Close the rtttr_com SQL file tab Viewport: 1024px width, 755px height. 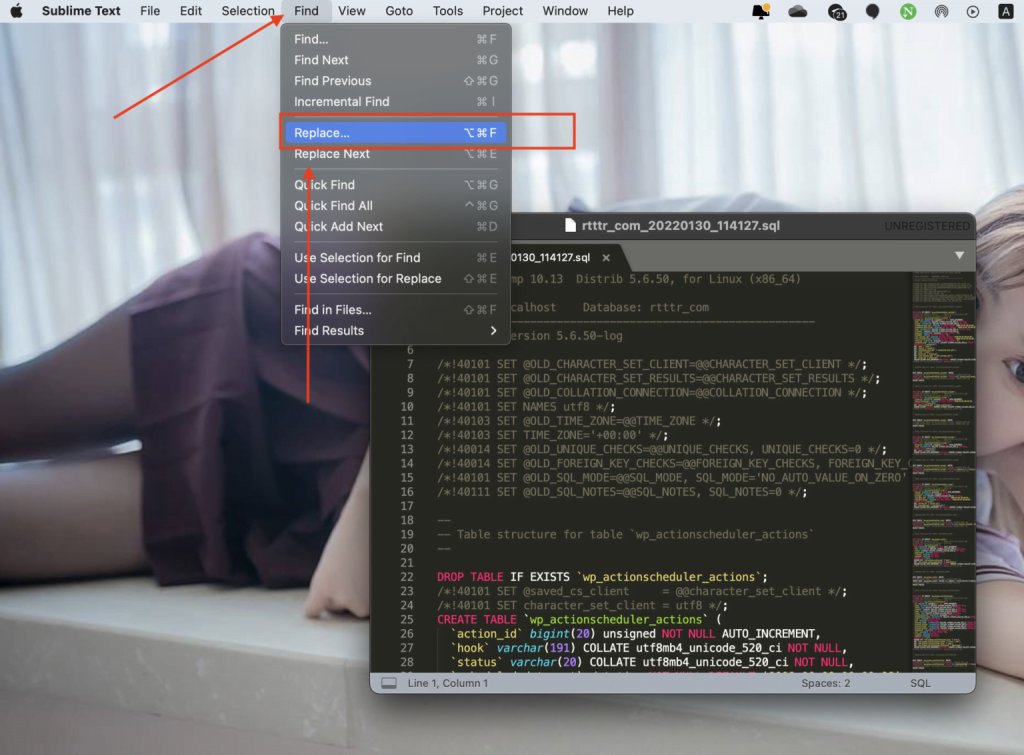click(606, 258)
